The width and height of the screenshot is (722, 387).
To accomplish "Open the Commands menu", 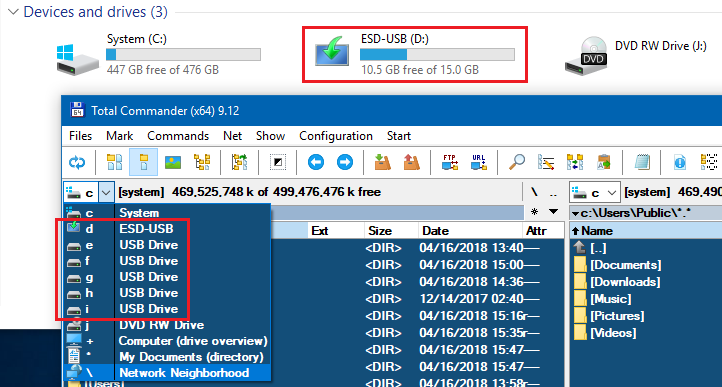I will click(x=178, y=136).
